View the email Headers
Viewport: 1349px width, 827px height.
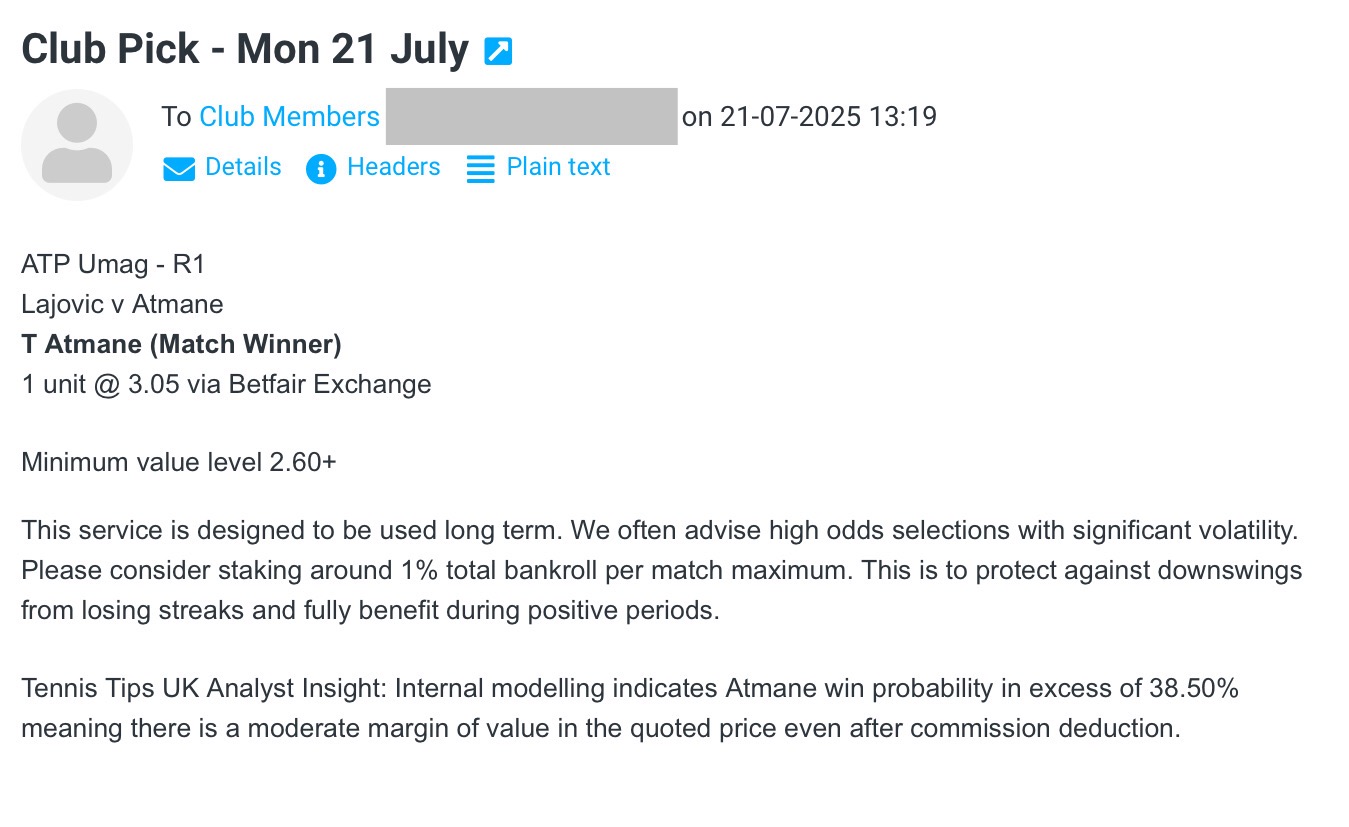(393, 167)
